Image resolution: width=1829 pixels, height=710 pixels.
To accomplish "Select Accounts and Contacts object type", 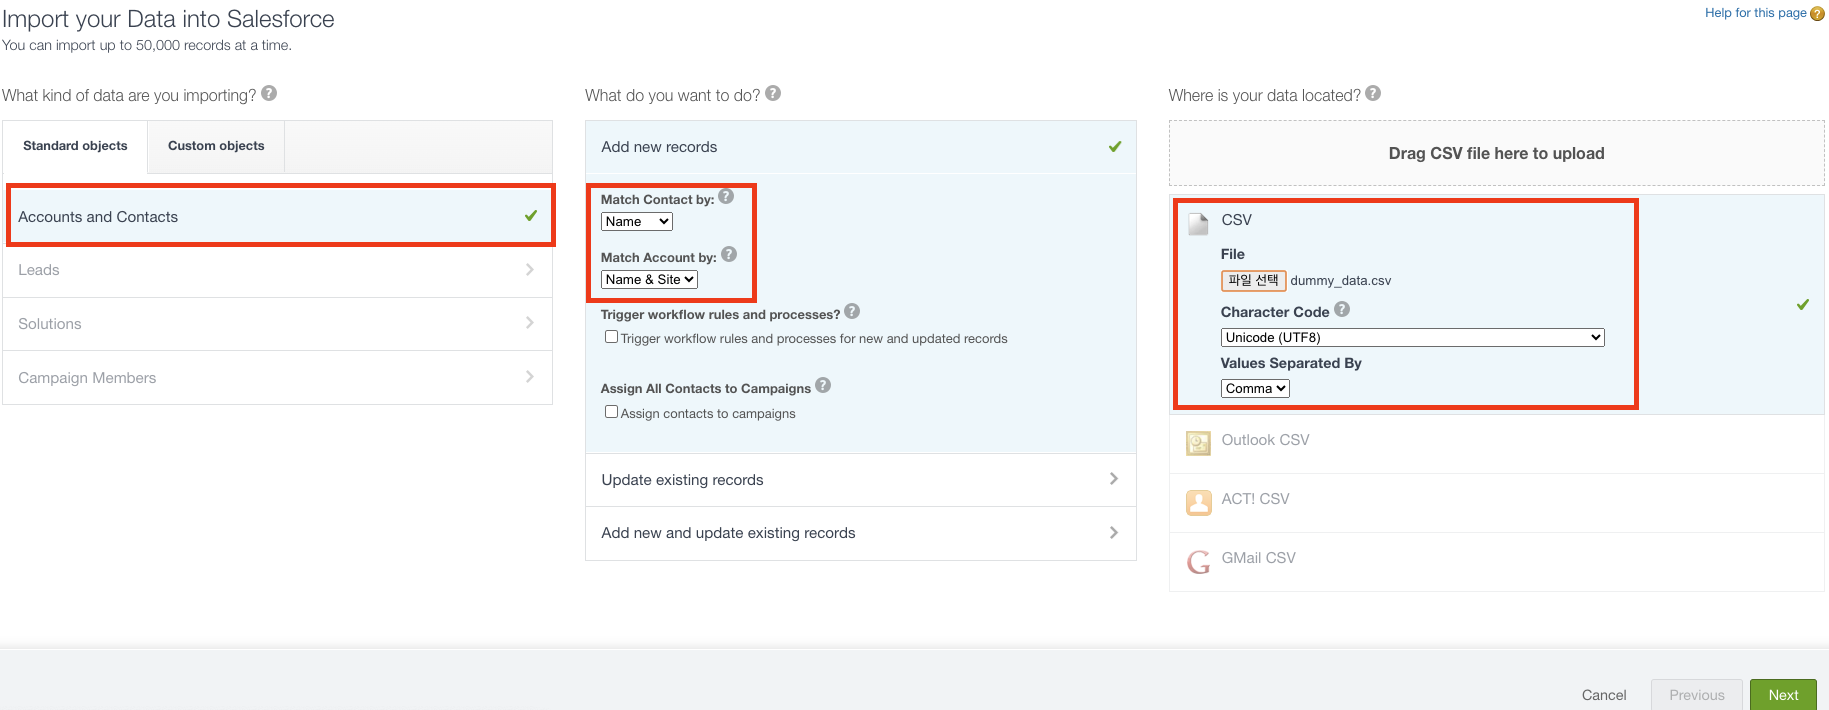I will click(280, 216).
